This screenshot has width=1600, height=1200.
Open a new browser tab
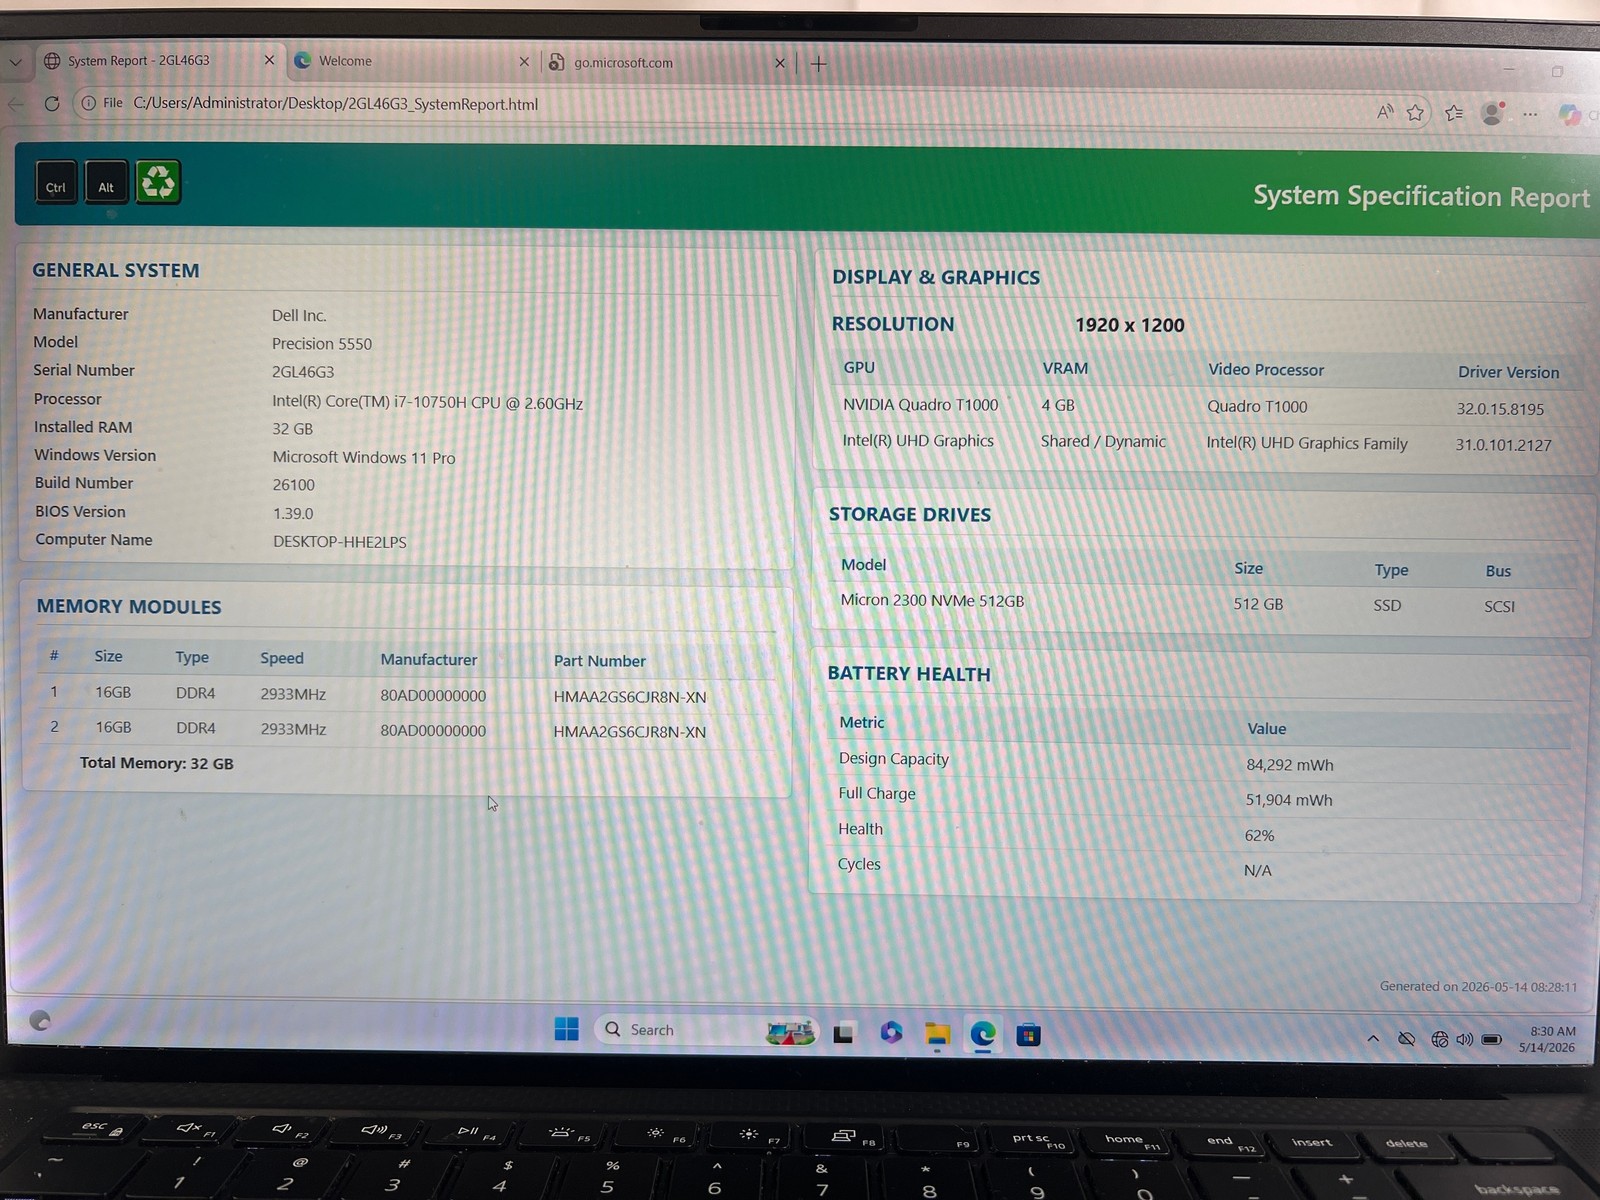tap(818, 64)
